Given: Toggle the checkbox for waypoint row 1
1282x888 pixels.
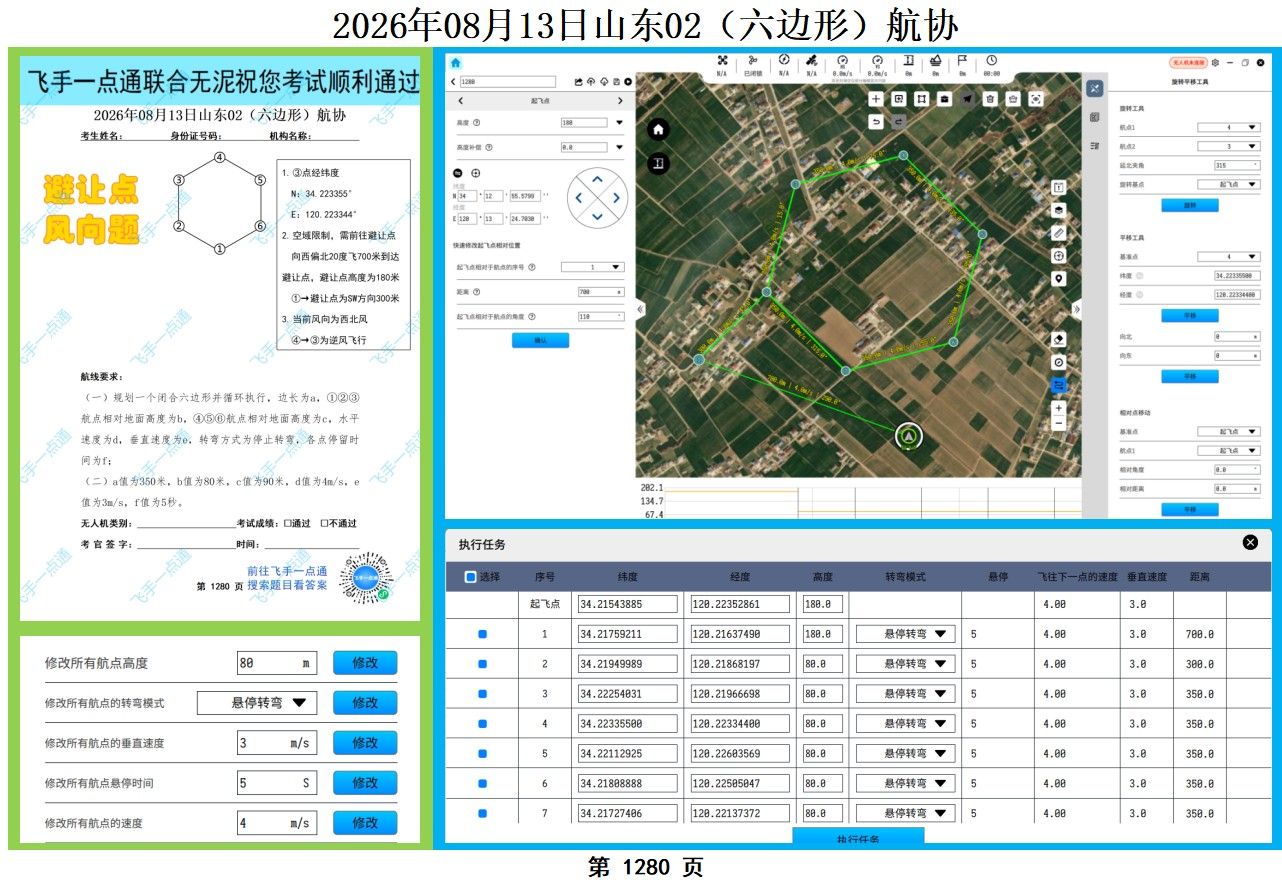Looking at the screenshot, I should [x=483, y=634].
